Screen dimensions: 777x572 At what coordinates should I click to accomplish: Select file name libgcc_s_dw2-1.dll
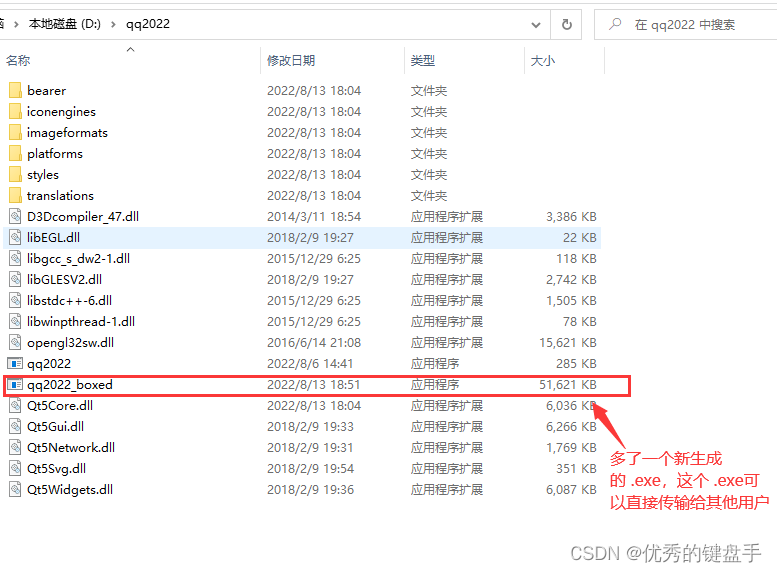pos(78,259)
